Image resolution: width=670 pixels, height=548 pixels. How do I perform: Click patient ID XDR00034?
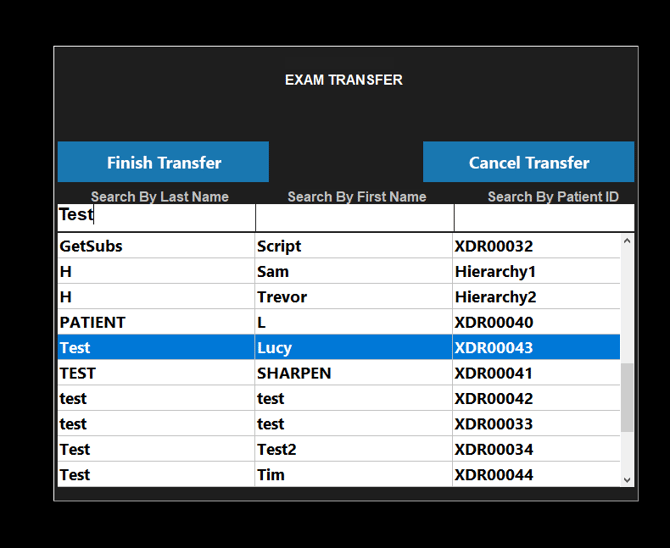click(536, 449)
